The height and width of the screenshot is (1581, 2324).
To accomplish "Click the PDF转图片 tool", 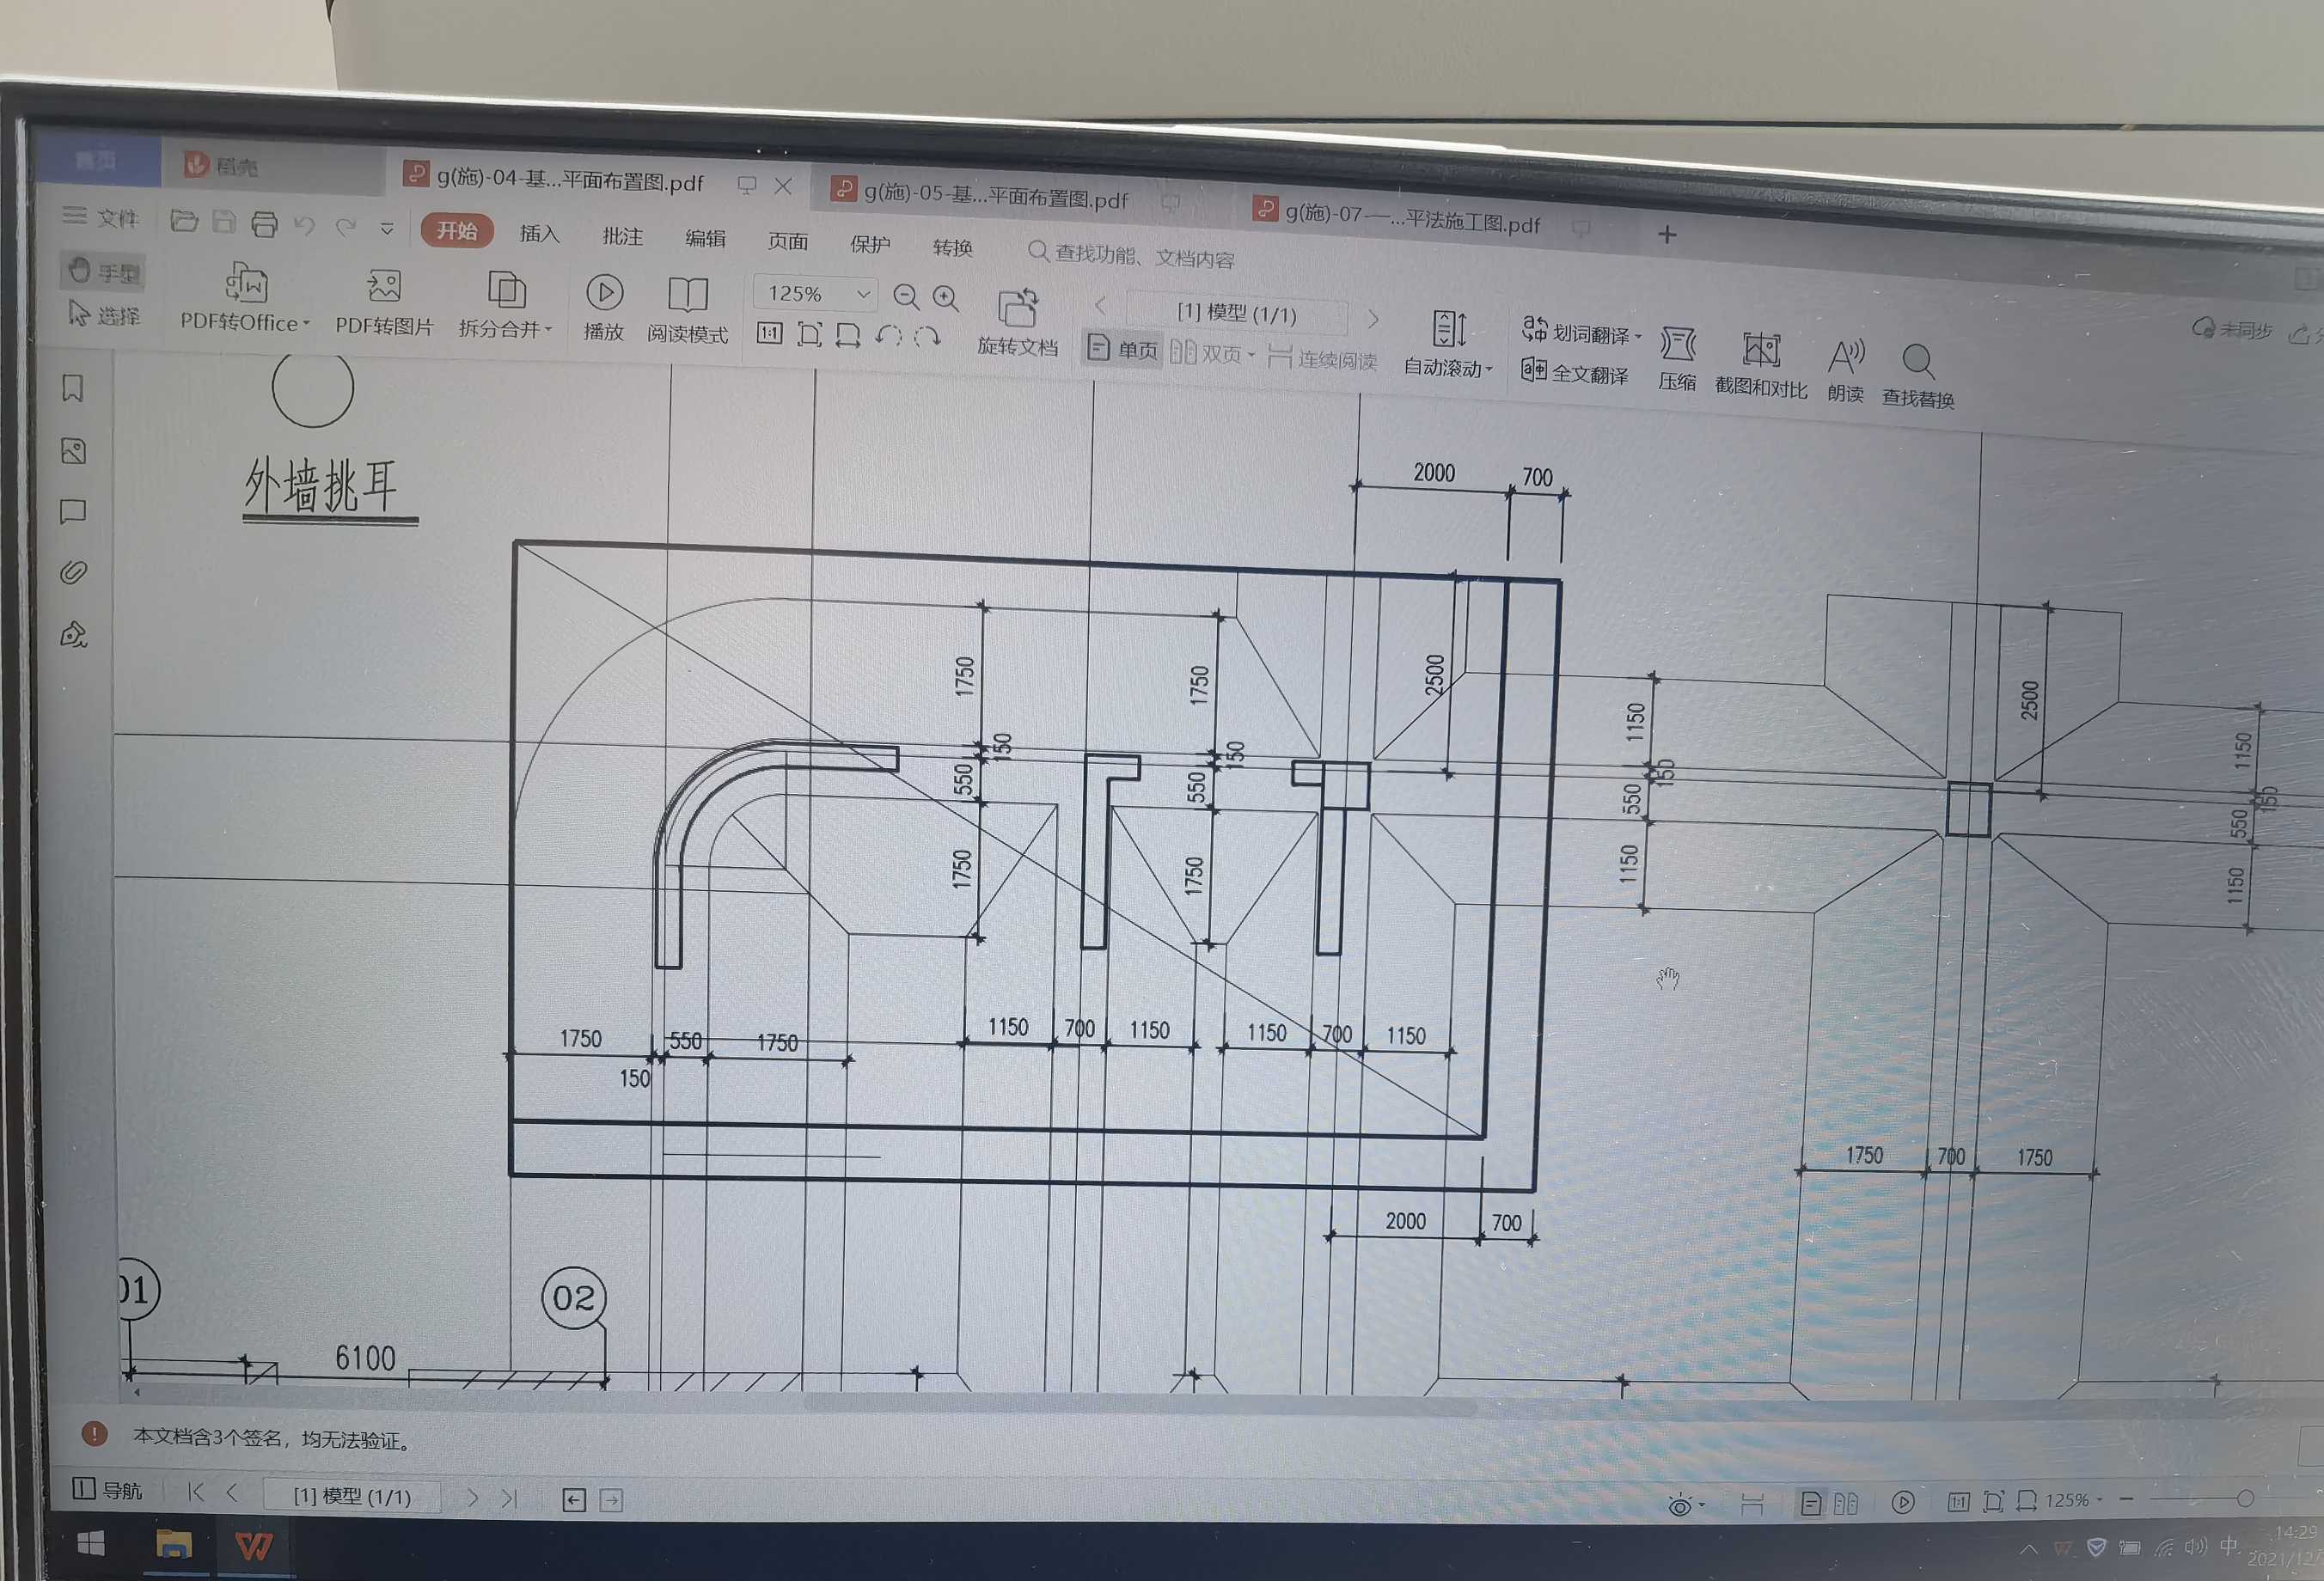I will [384, 303].
